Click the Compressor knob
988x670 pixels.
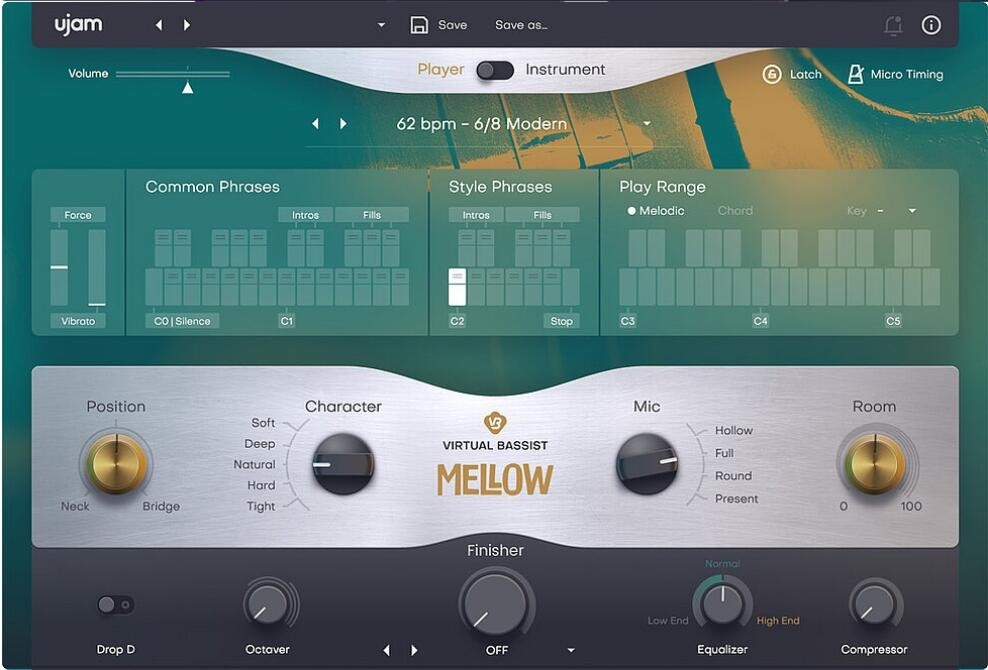click(874, 605)
